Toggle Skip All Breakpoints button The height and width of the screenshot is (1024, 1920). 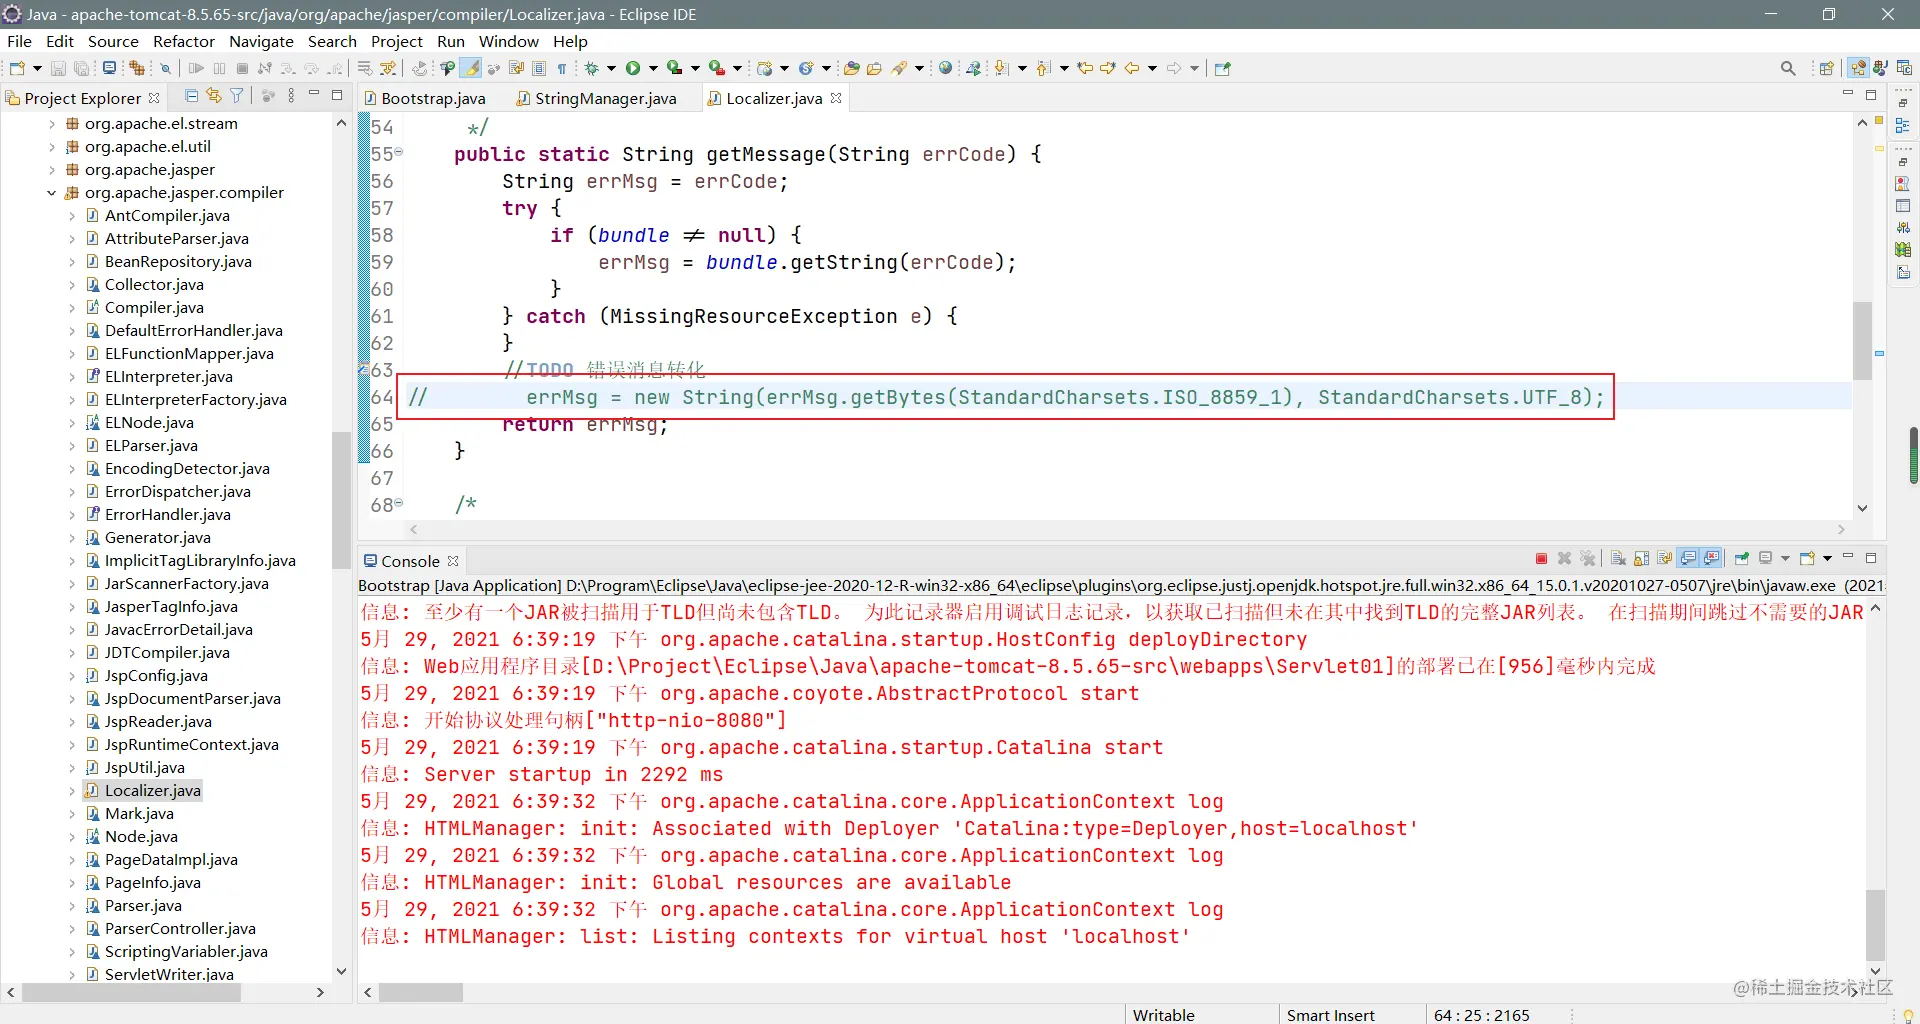(165, 68)
